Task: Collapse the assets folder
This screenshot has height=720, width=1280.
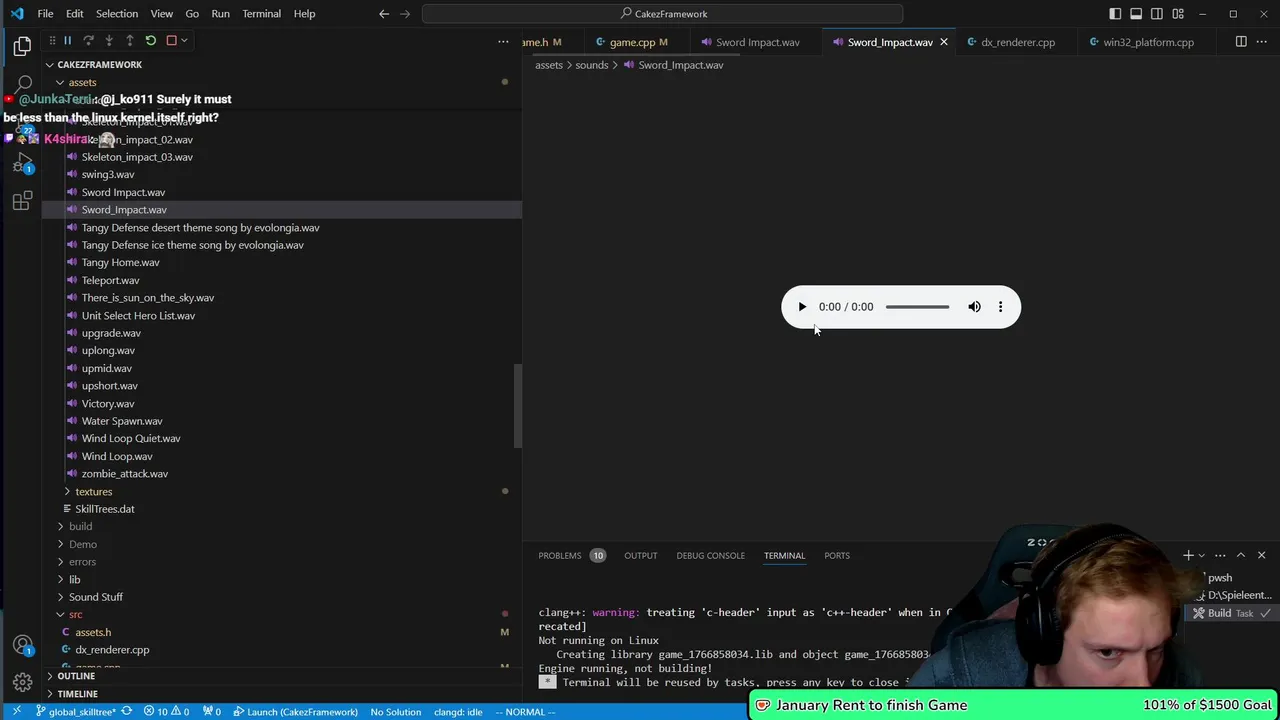Action: coord(82,82)
